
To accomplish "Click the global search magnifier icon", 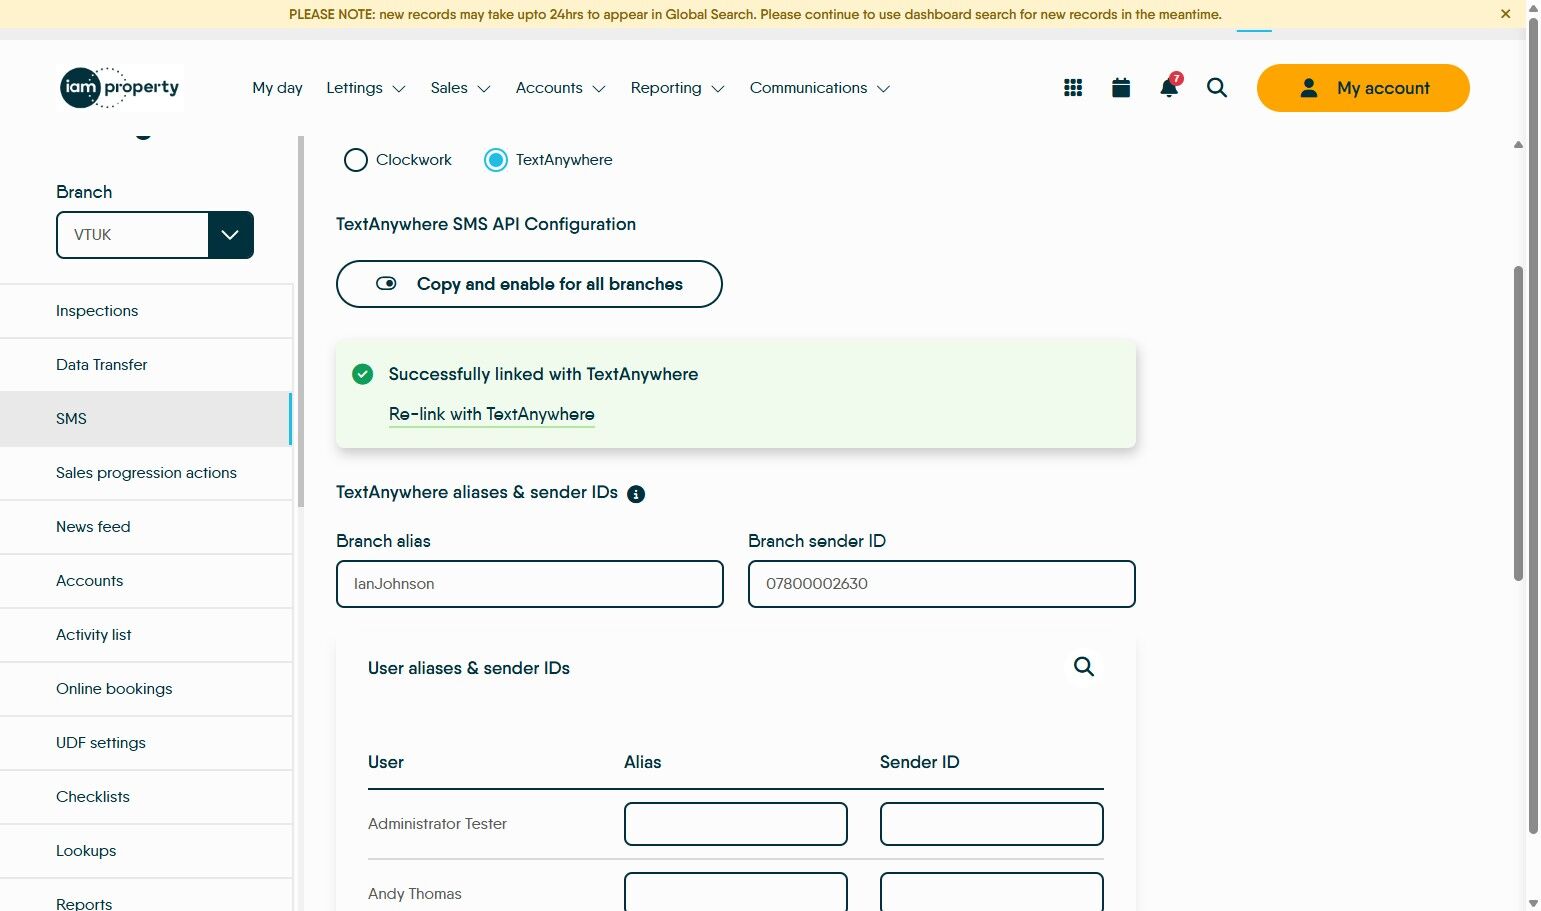I will [1217, 88].
